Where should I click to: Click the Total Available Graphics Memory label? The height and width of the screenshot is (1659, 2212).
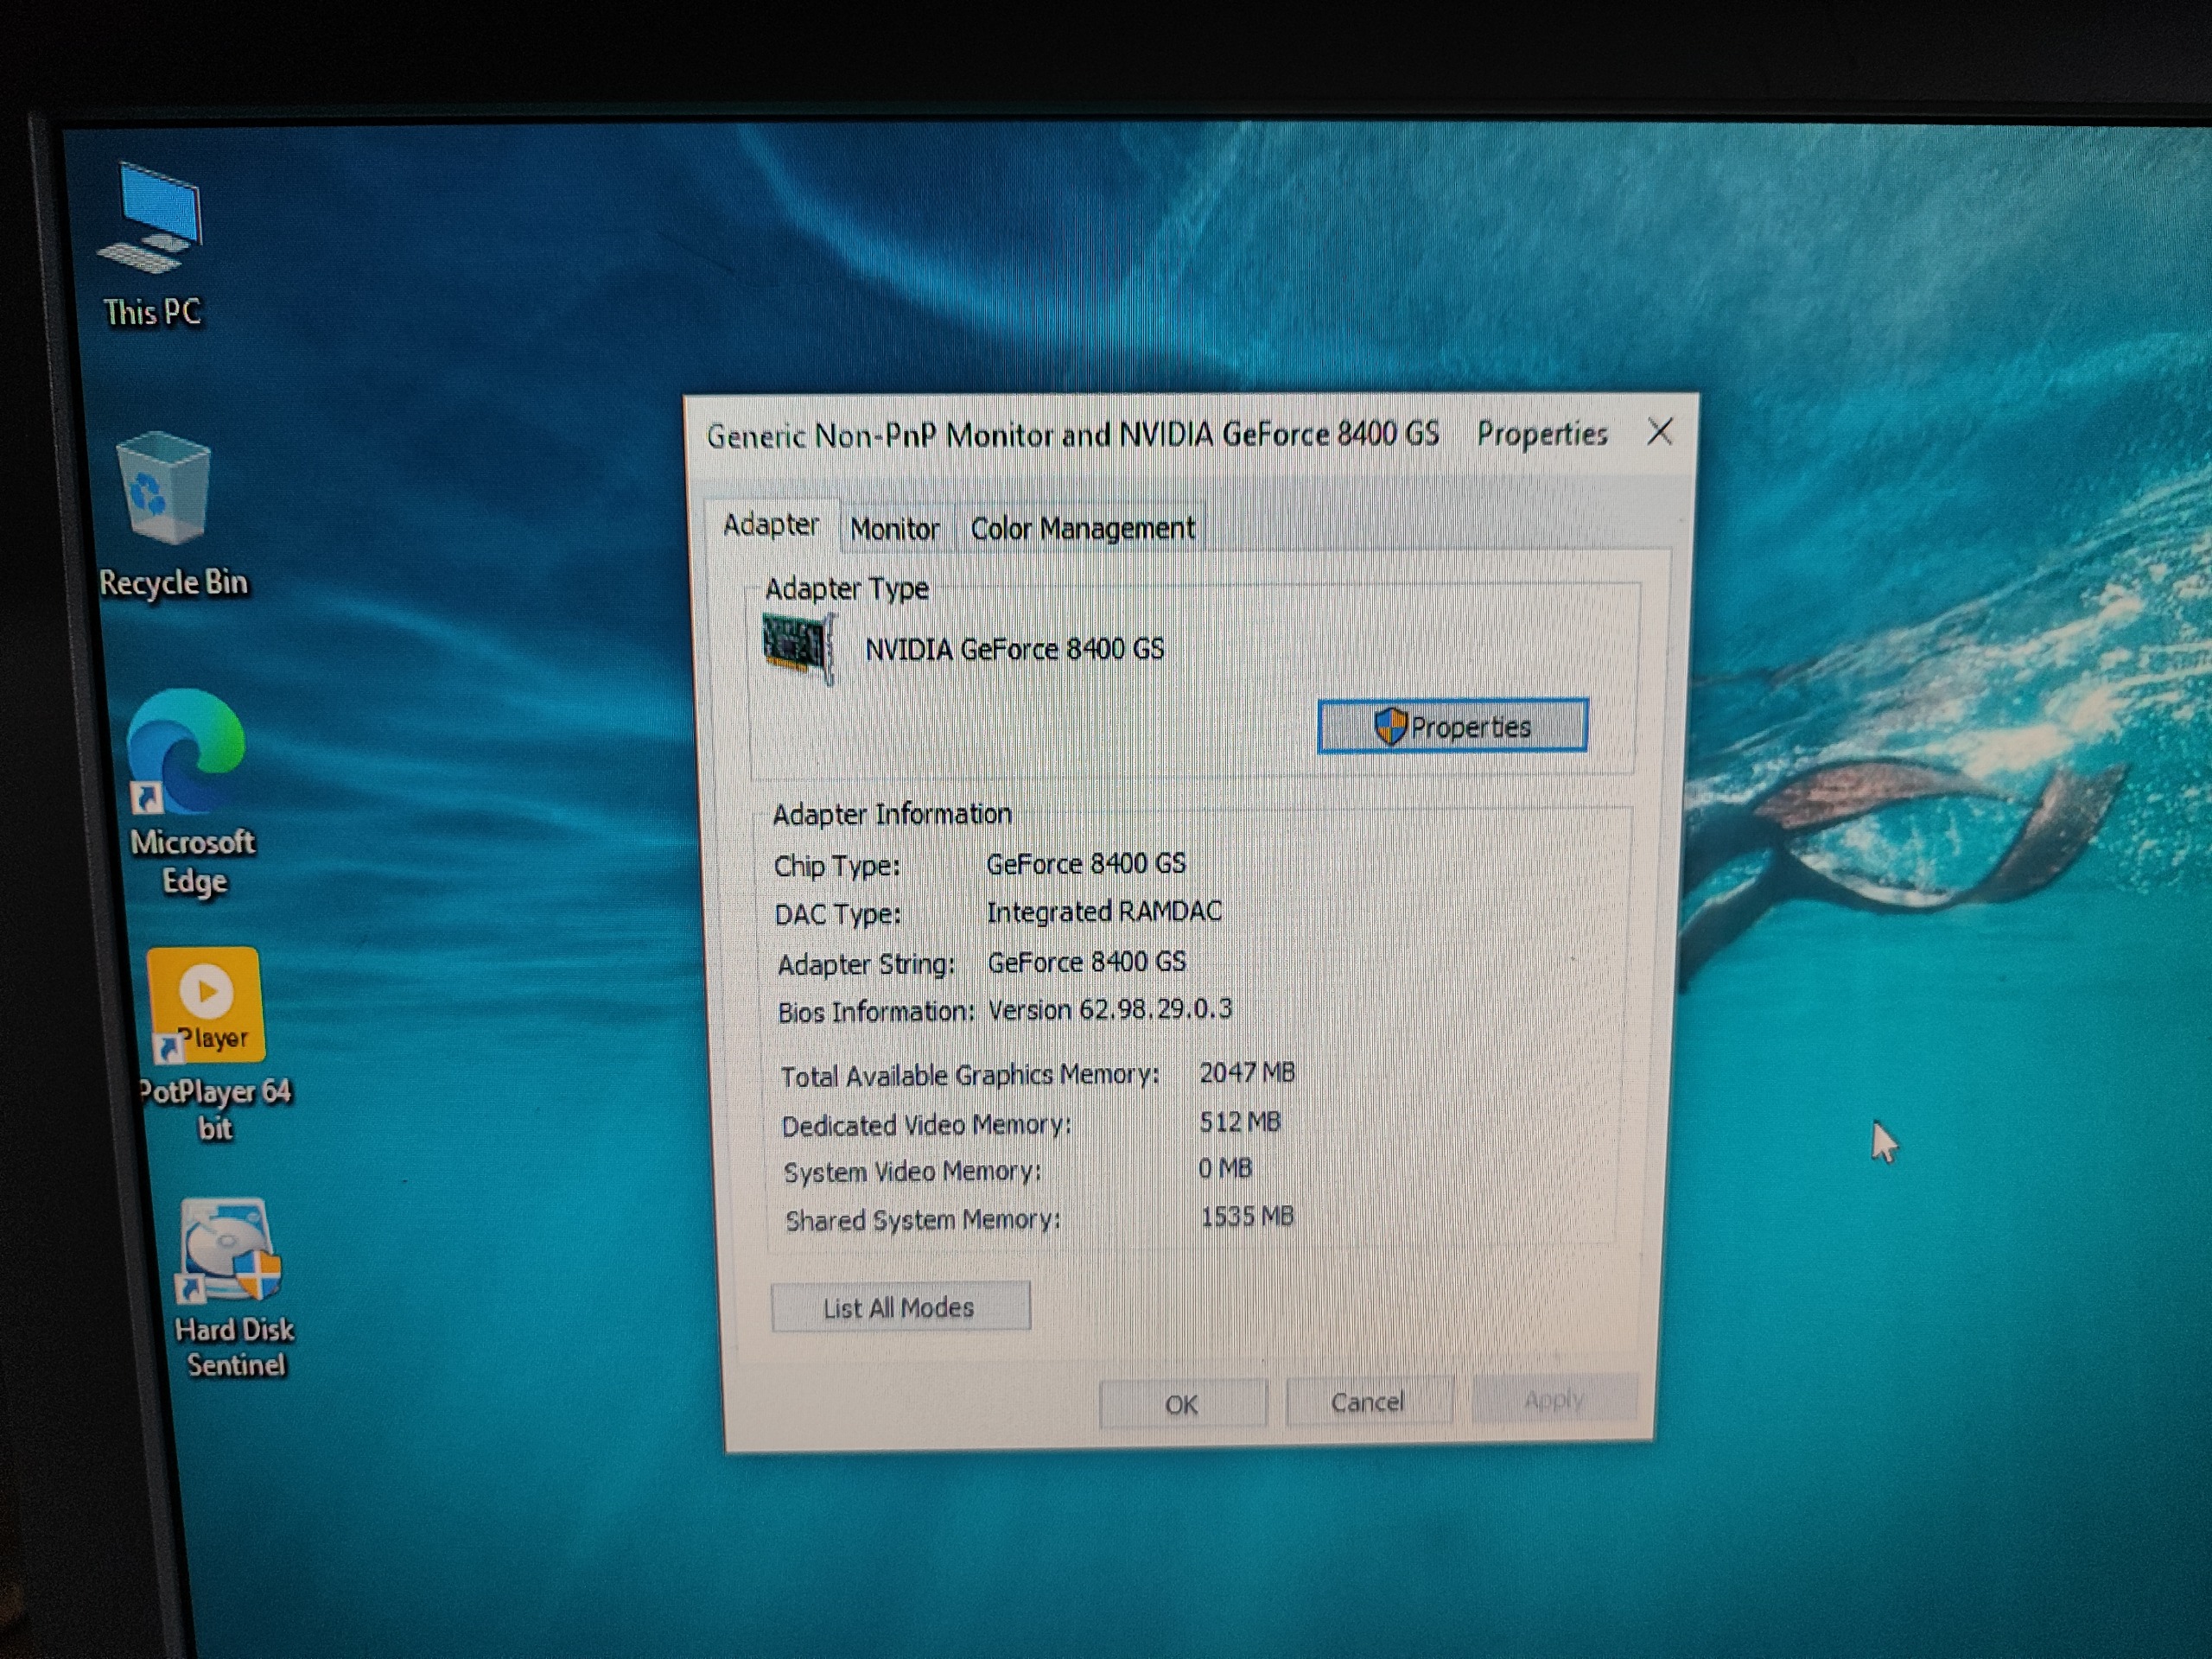[x=970, y=1075]
